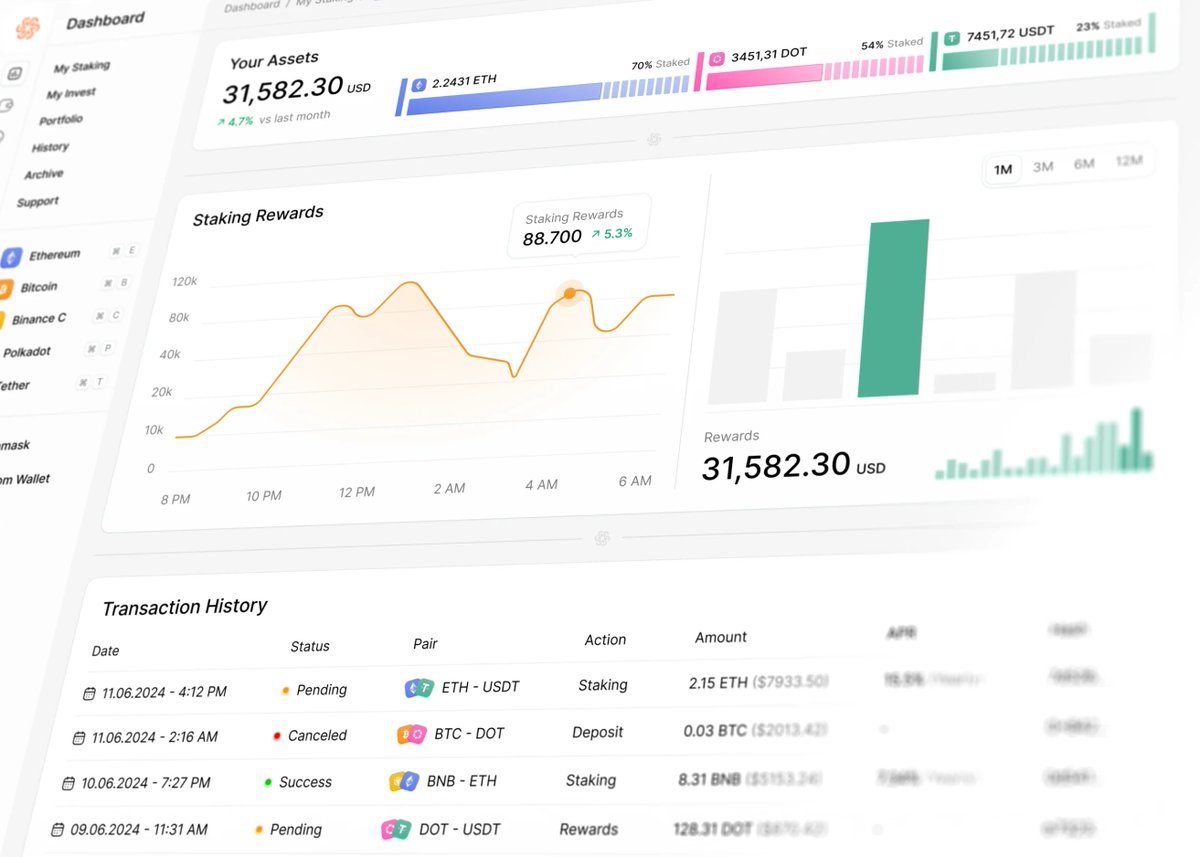Viewport: 1200px width, 857px height.
Task: Click the BTC - DOT pair icons
Action: 413,733
